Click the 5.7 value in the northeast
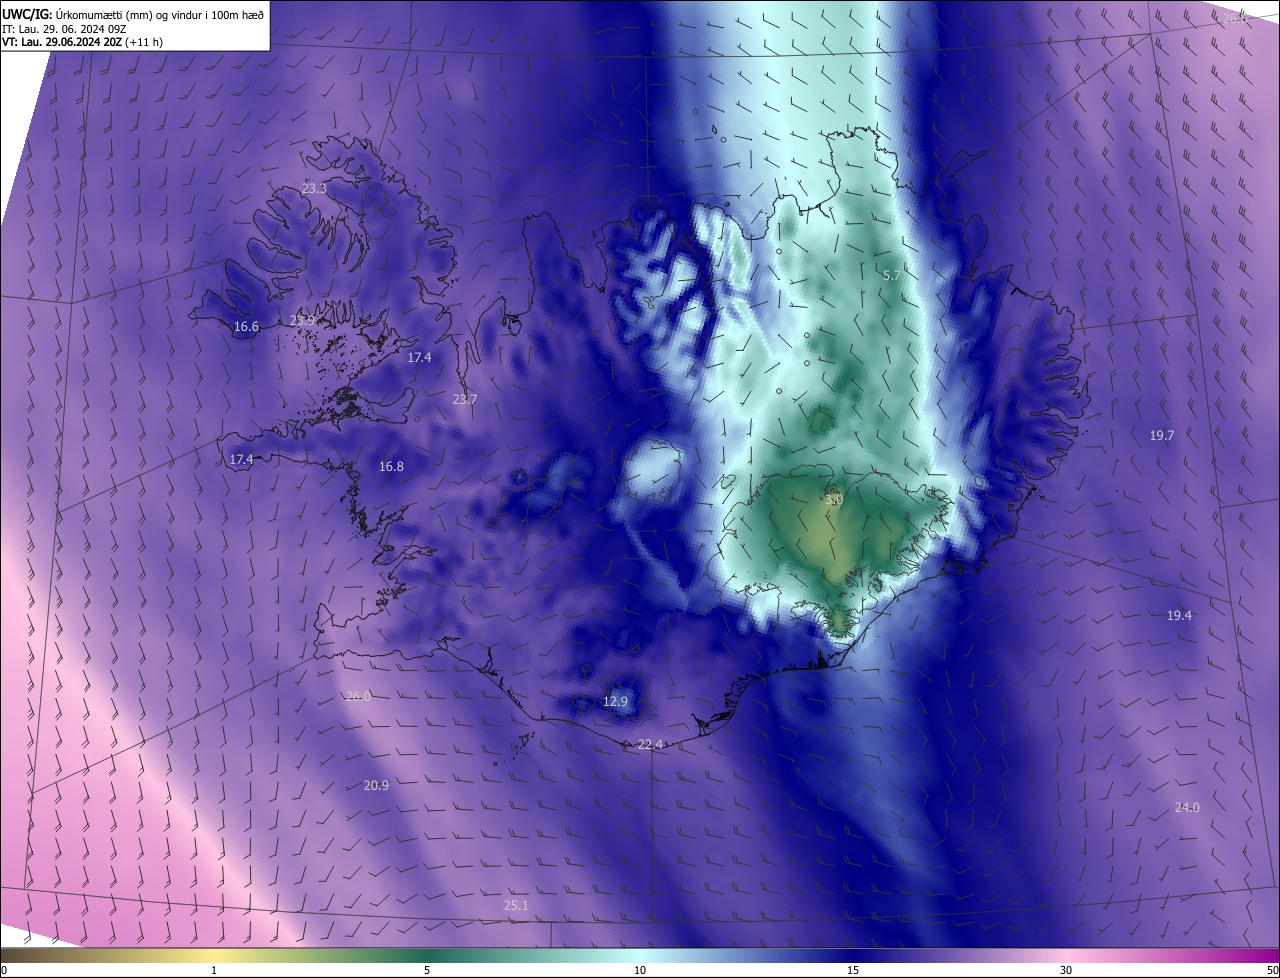The image size is (1280, 978). [892, 274]
